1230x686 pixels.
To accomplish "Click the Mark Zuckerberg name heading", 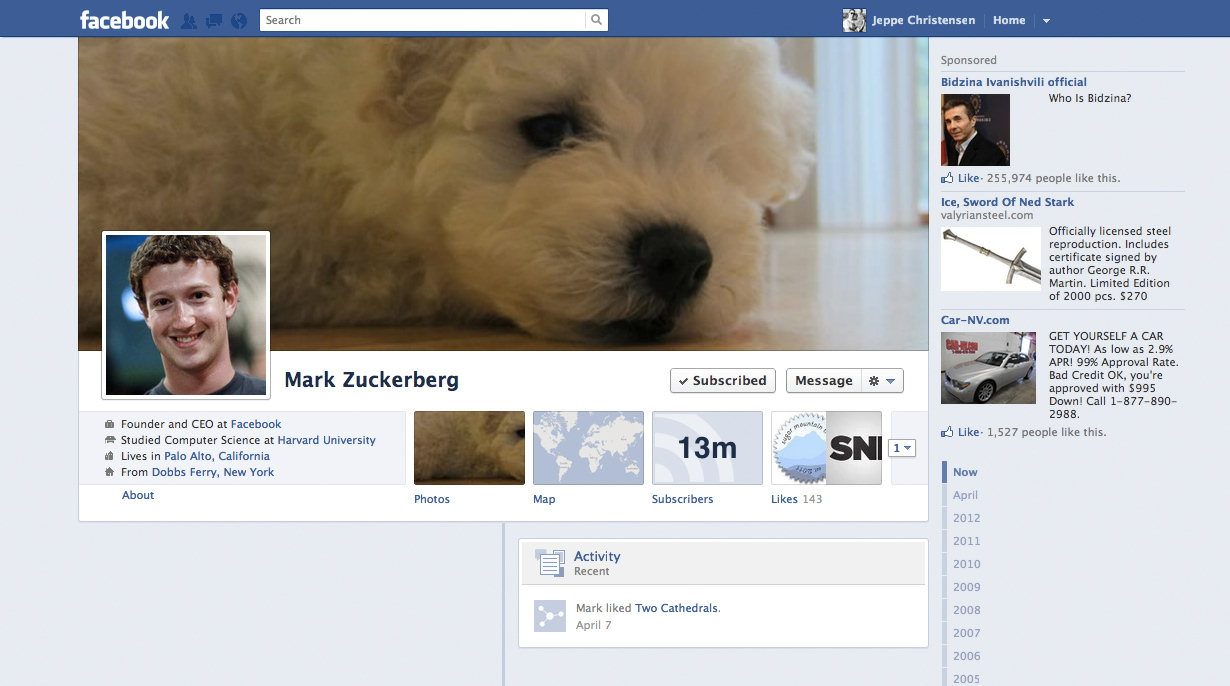I will tap(372, 380).
